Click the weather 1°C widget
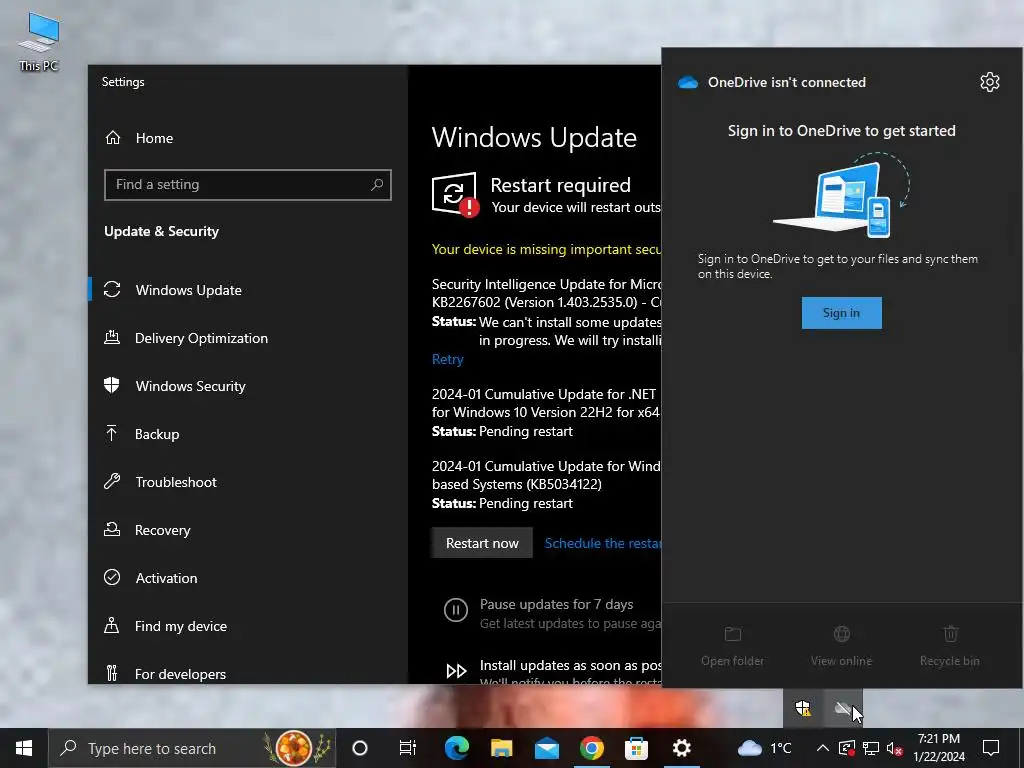 coord(764,748)
